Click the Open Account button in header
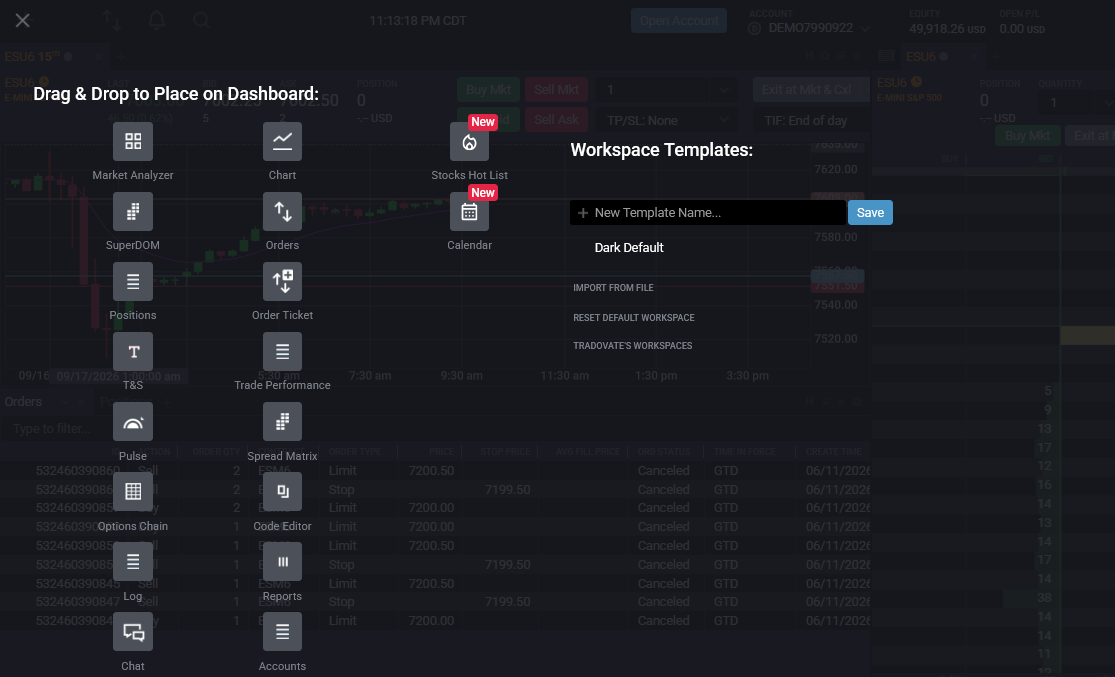The image size is (1115, 677). coord(679,21)
